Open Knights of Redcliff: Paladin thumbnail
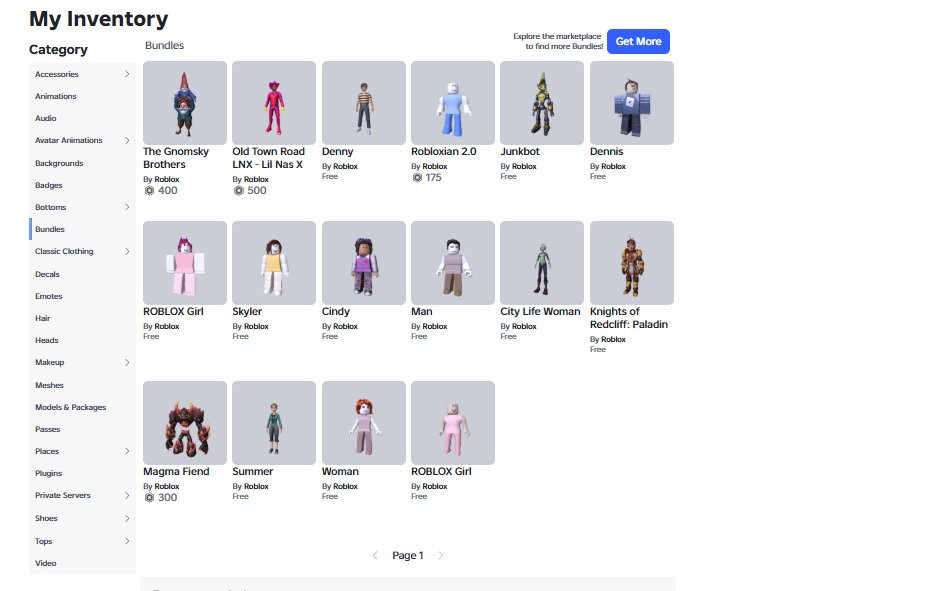925x591 pixels. 631,262
